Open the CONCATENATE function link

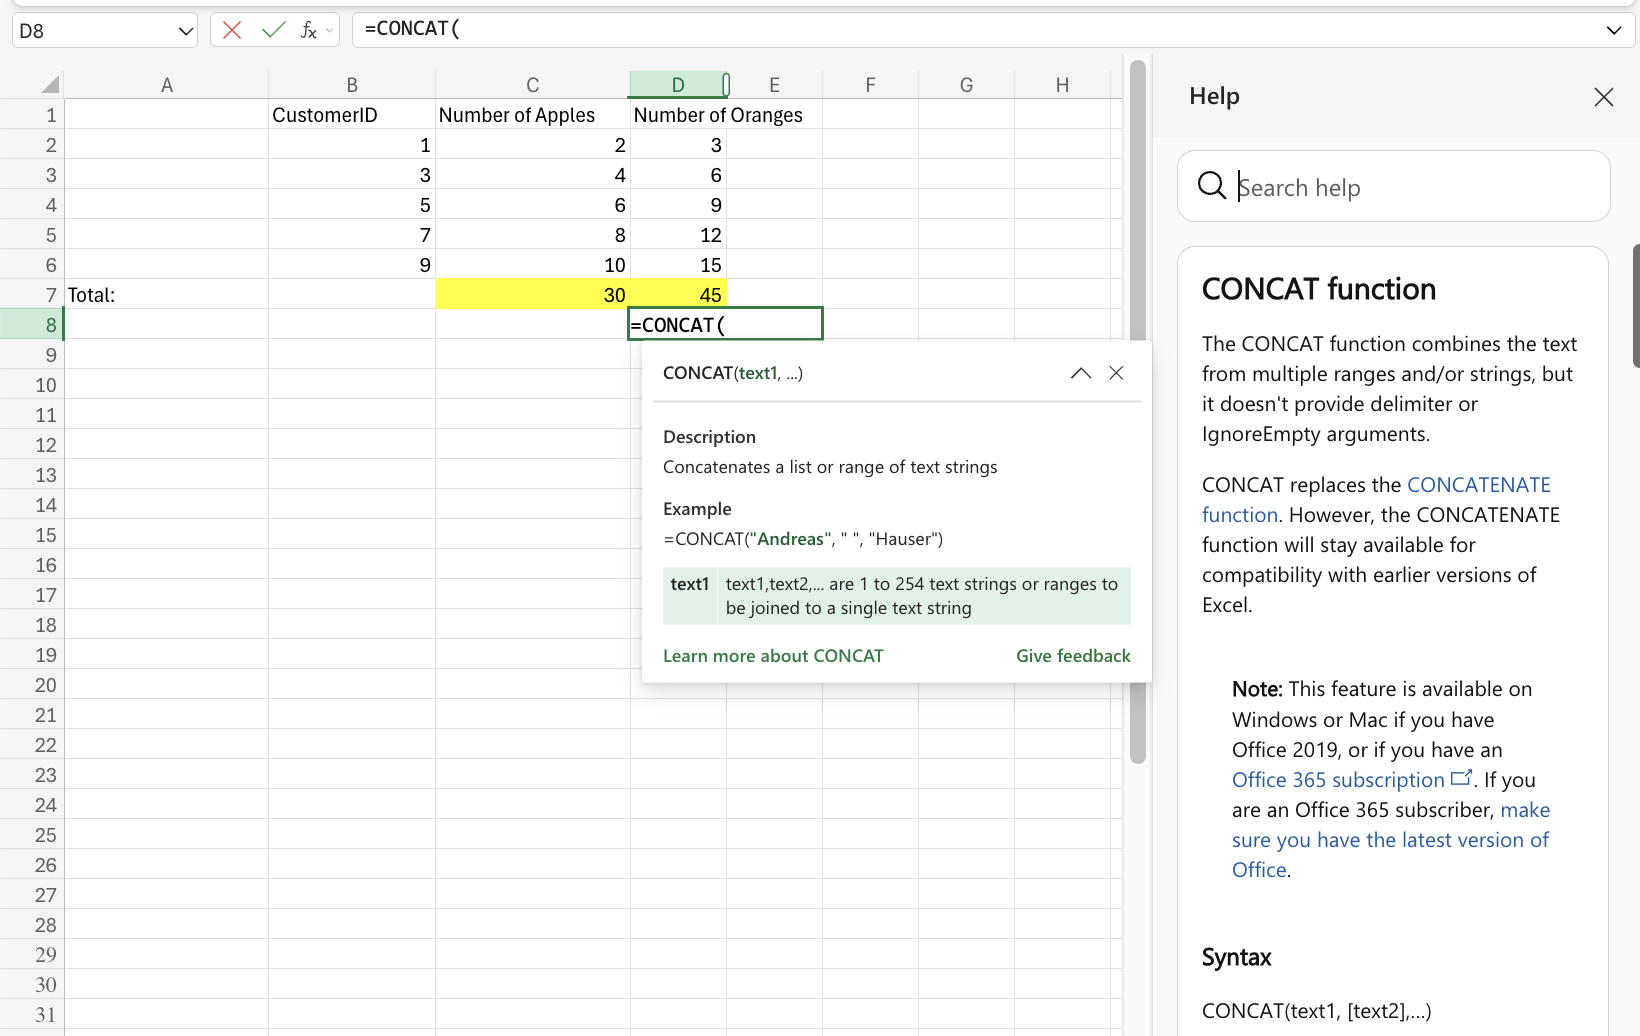point(1479,484)
